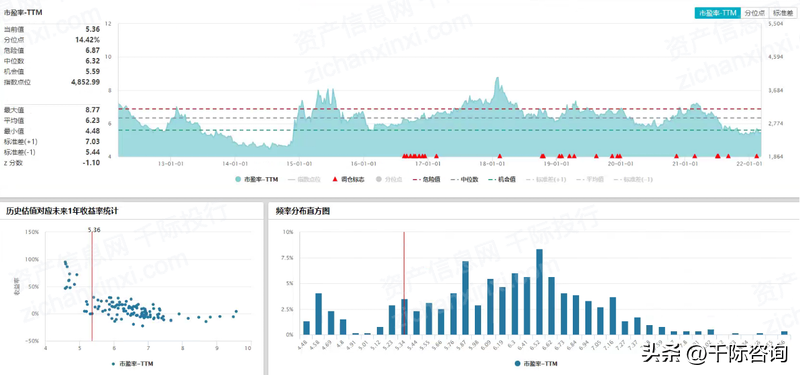Click the rightmost red triangle marker near 22-01-01
Viewport: 800px width, 375px height.
tap(757, 156)
